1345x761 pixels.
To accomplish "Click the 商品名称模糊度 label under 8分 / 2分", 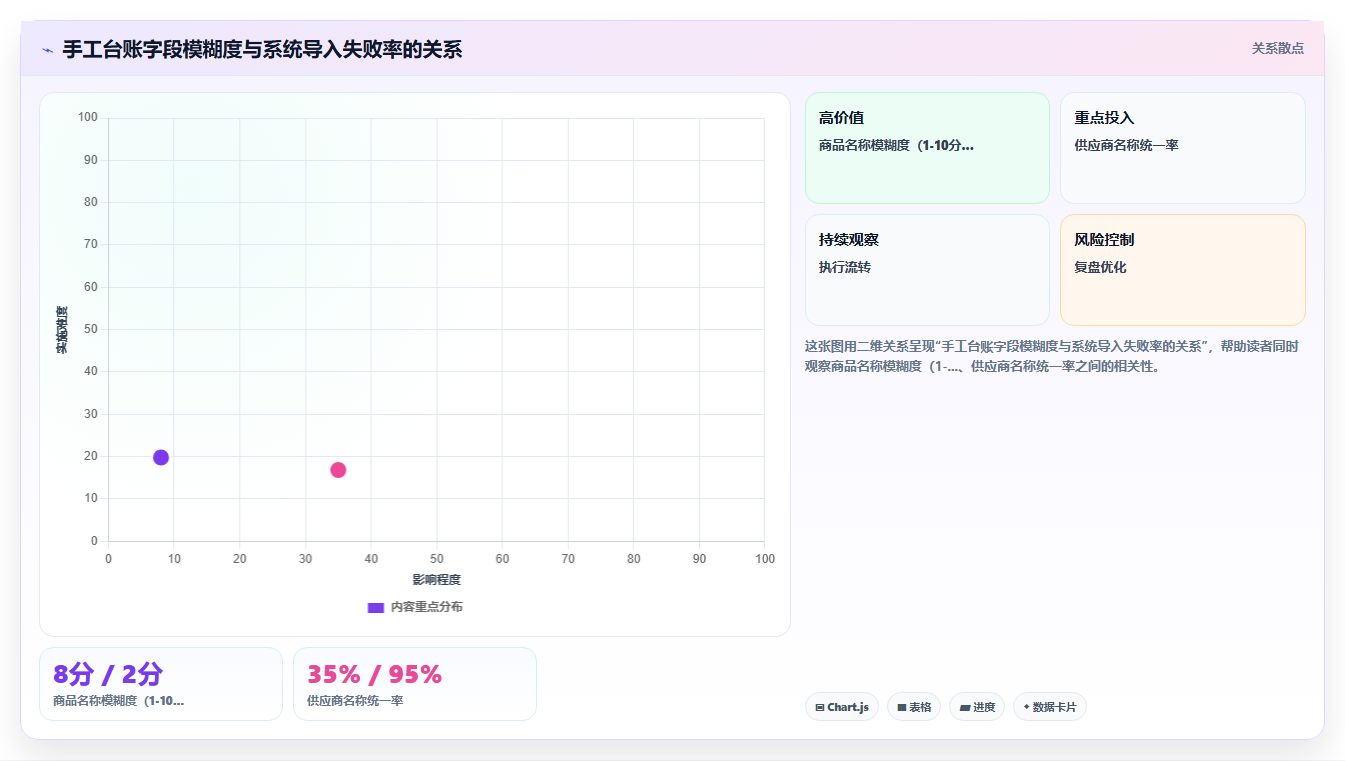I will [118, 701].
